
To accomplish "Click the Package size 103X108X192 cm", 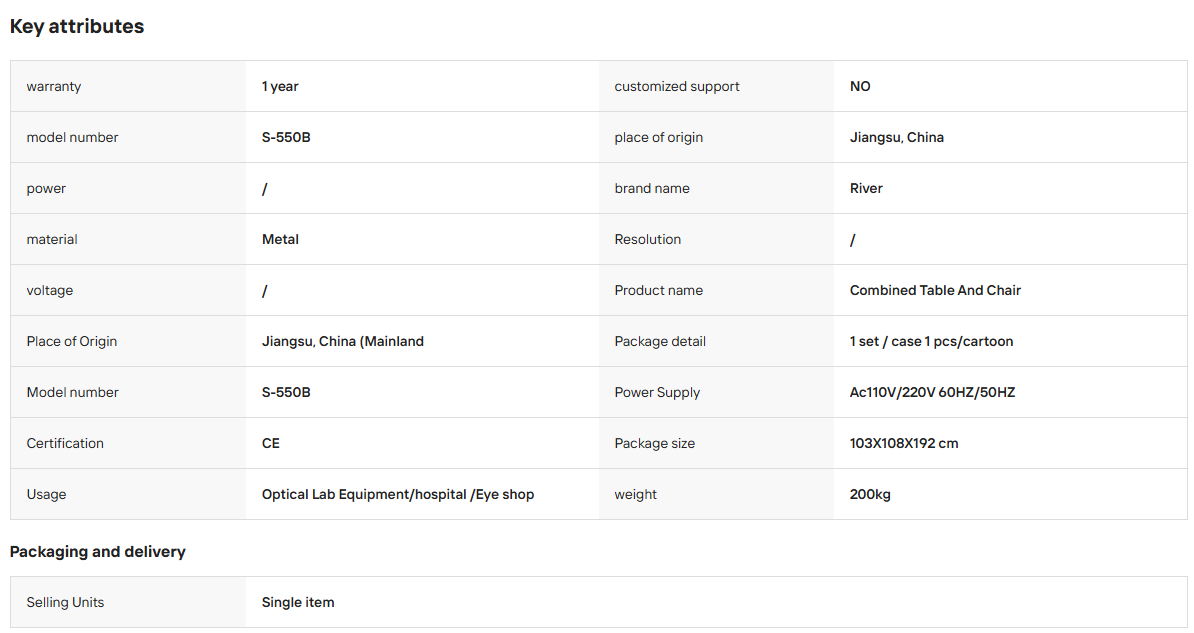I will 904,444.
